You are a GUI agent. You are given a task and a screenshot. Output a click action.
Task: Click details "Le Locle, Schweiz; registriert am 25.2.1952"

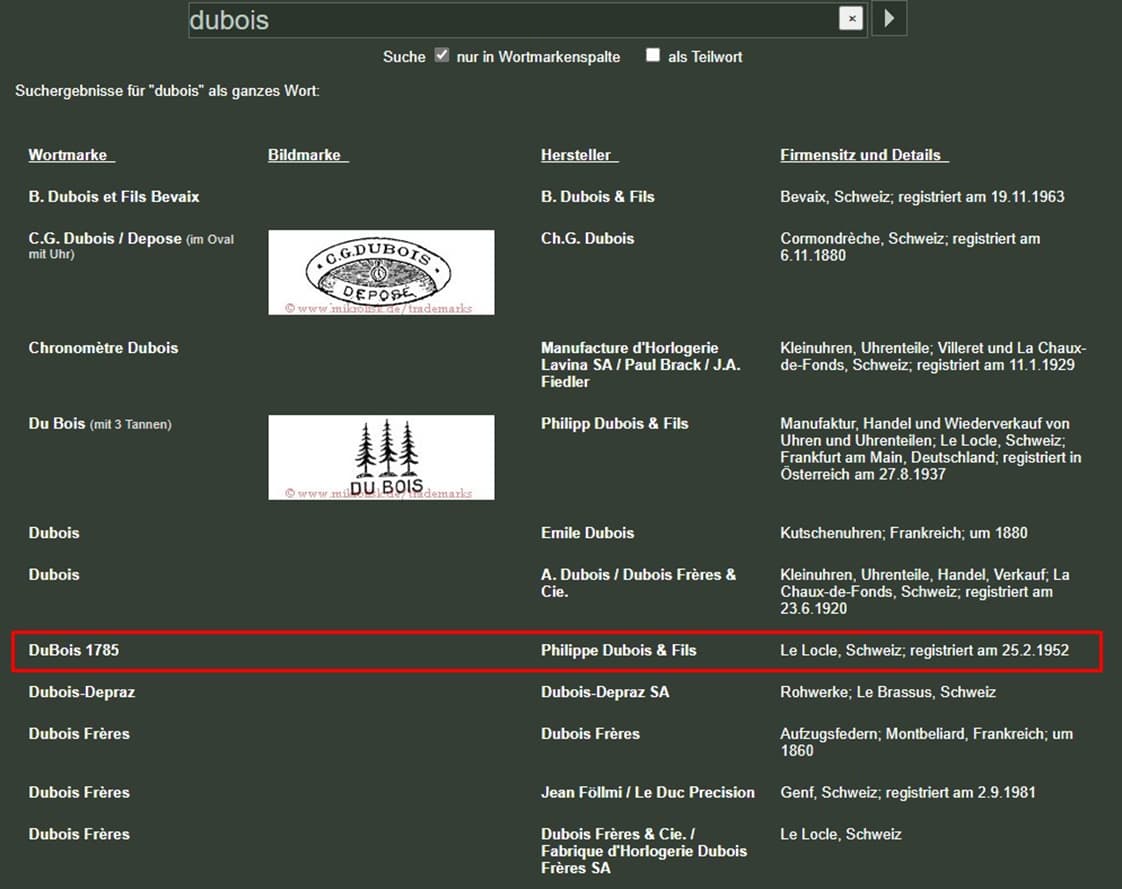tap(925, 651)
